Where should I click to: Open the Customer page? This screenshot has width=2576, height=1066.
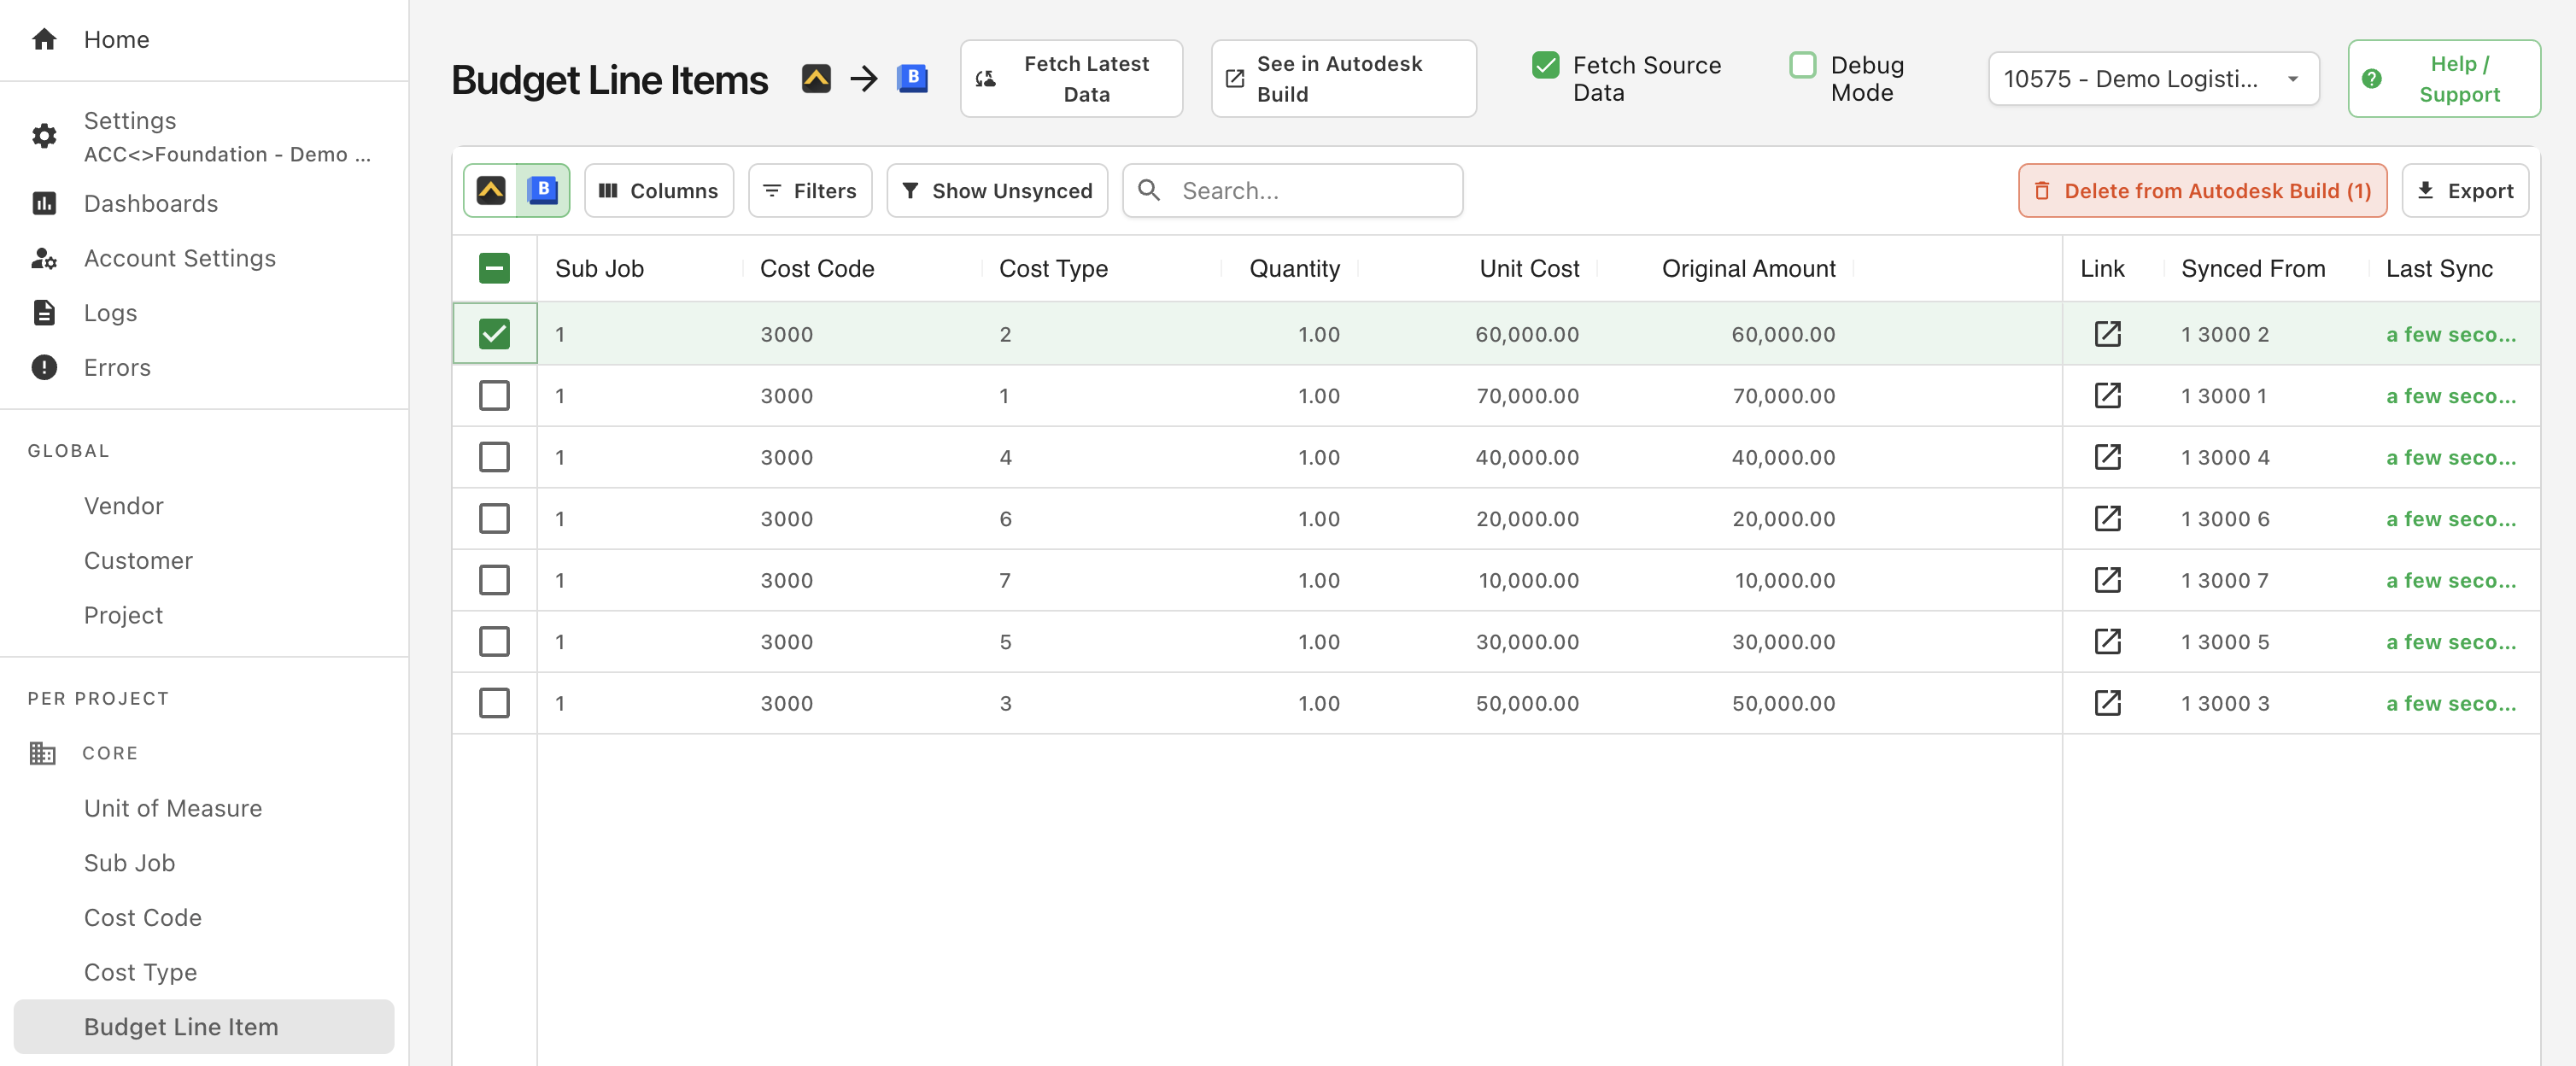pos(138,560)
